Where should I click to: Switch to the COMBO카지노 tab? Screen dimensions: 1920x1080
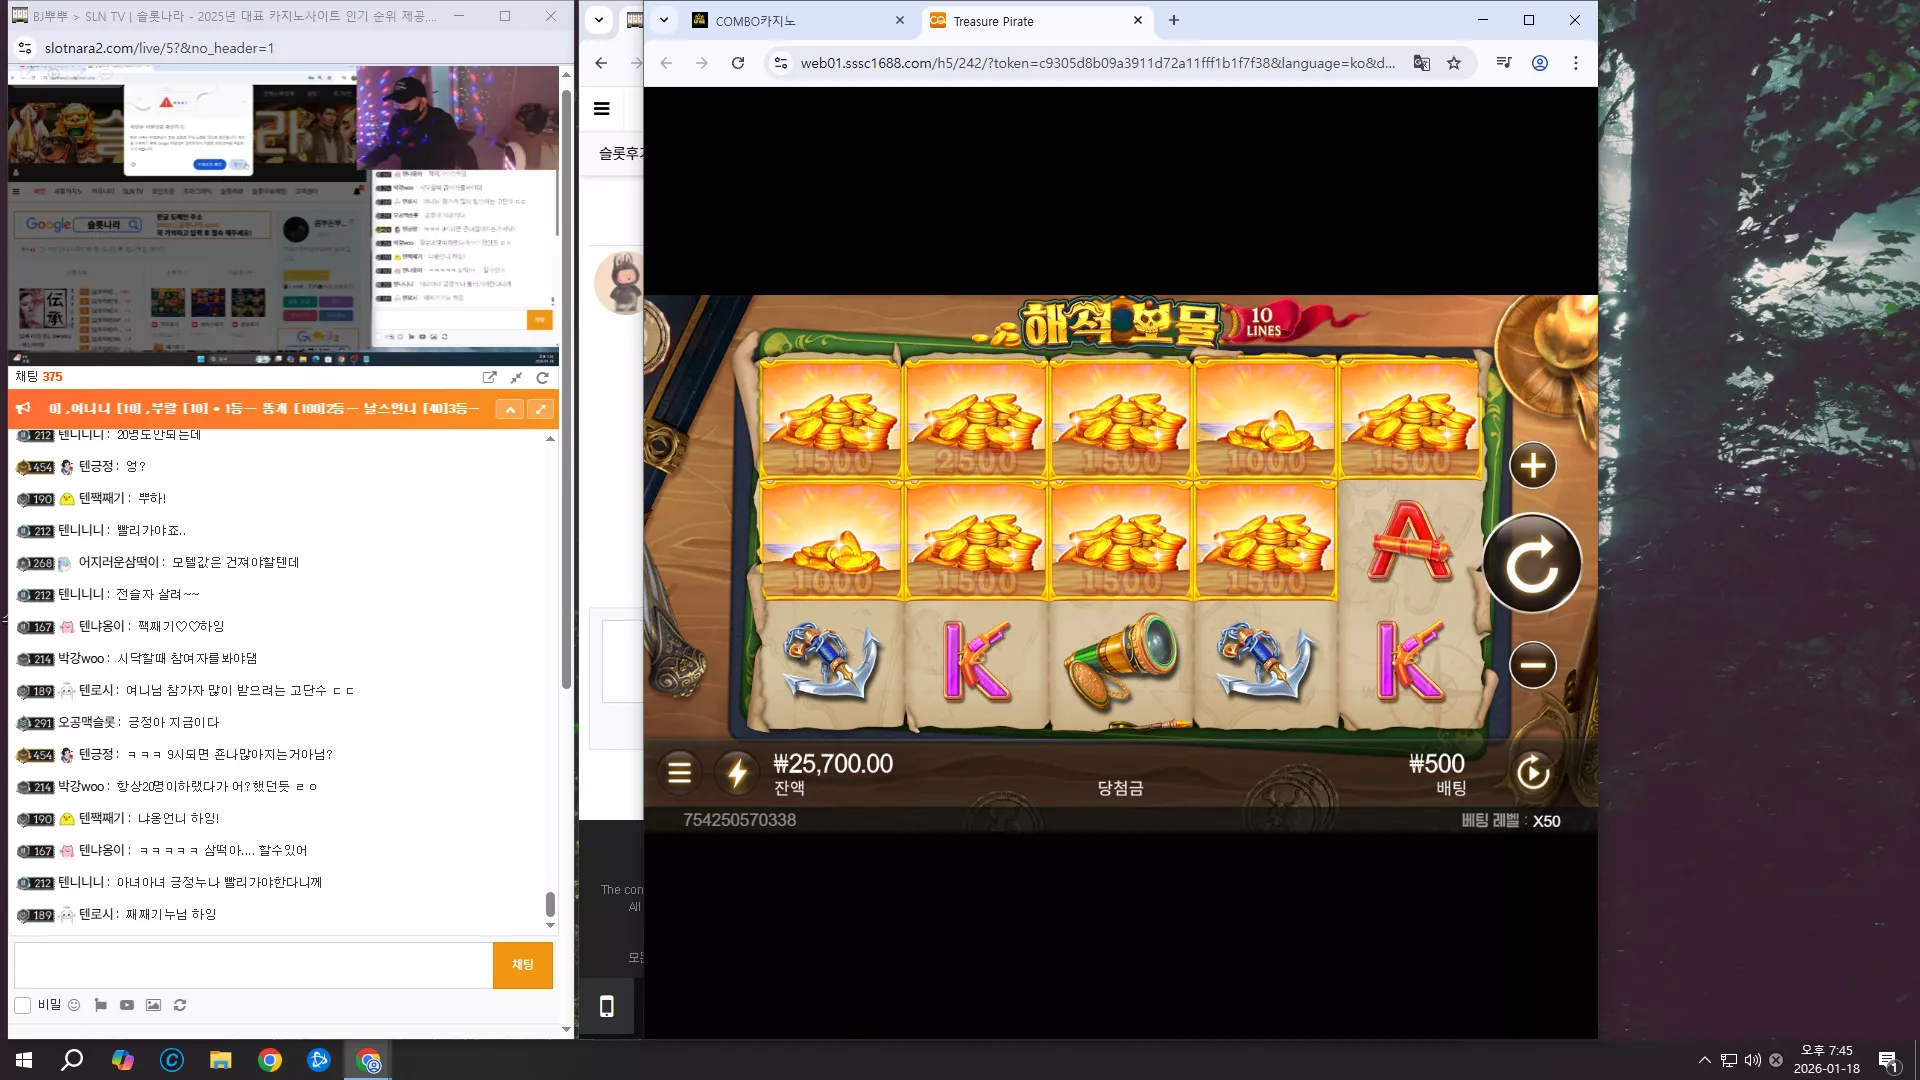tap(798, 21)
